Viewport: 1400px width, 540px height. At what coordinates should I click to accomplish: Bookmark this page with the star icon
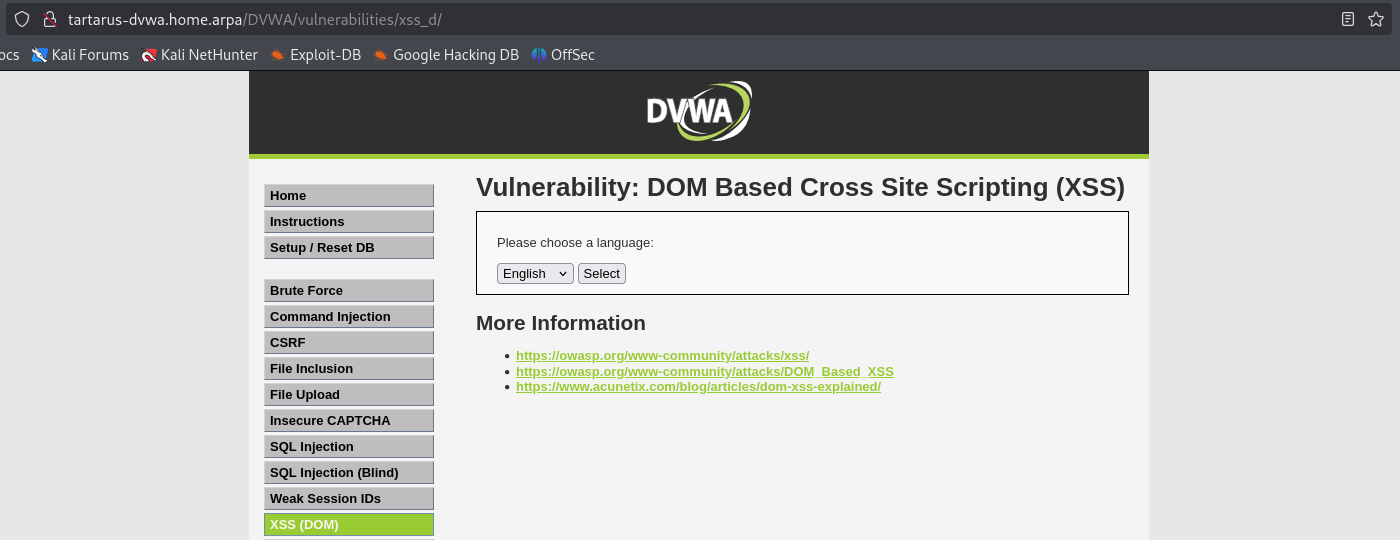point(1376,19)
